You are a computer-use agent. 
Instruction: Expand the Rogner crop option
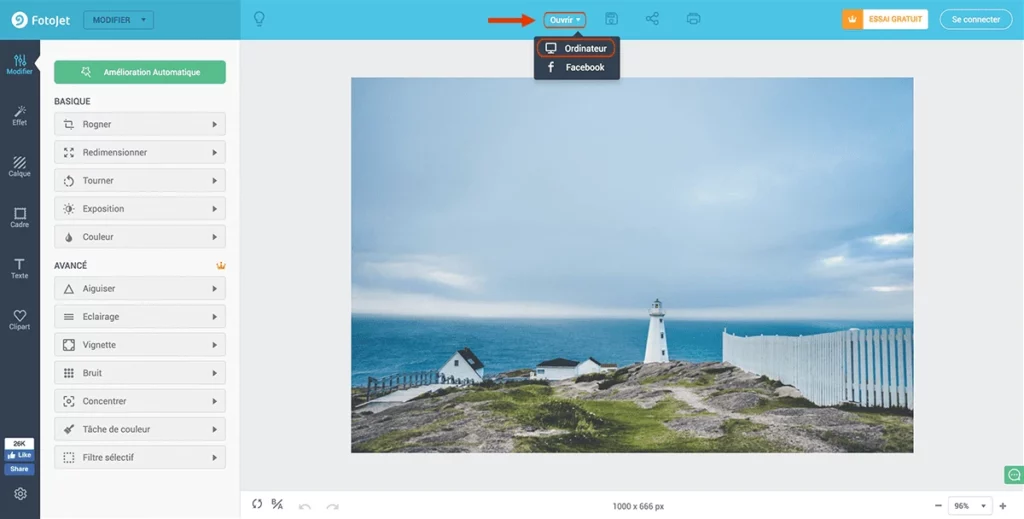tap(139, 124)
